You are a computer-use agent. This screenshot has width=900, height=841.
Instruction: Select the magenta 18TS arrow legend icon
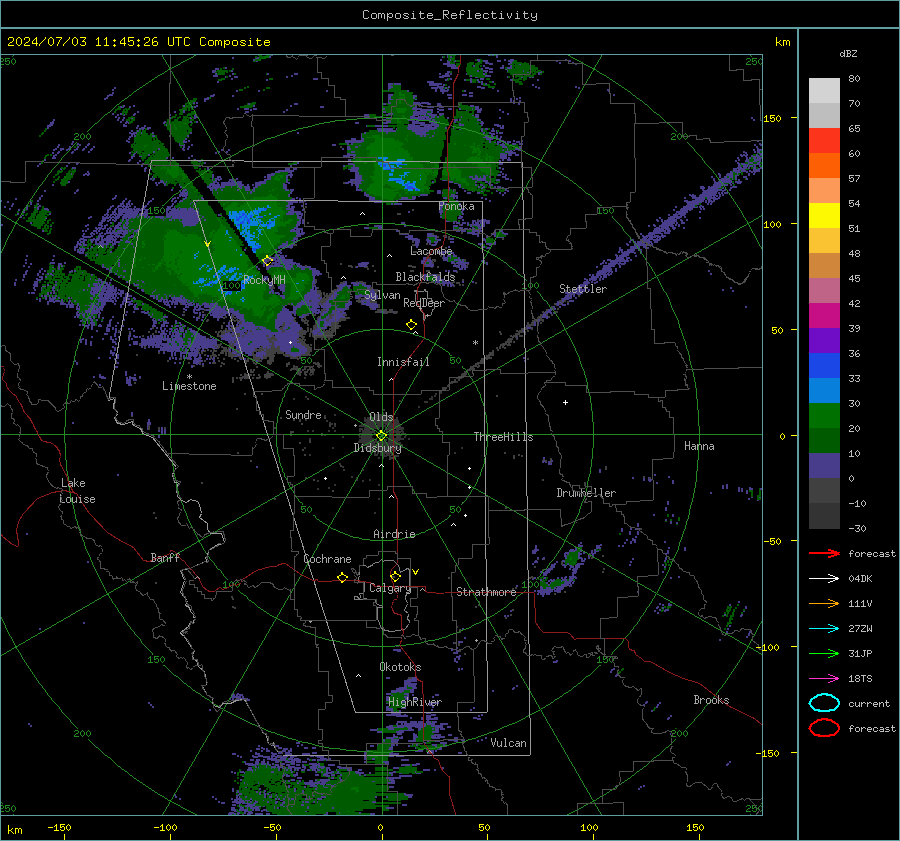[824, 679]
